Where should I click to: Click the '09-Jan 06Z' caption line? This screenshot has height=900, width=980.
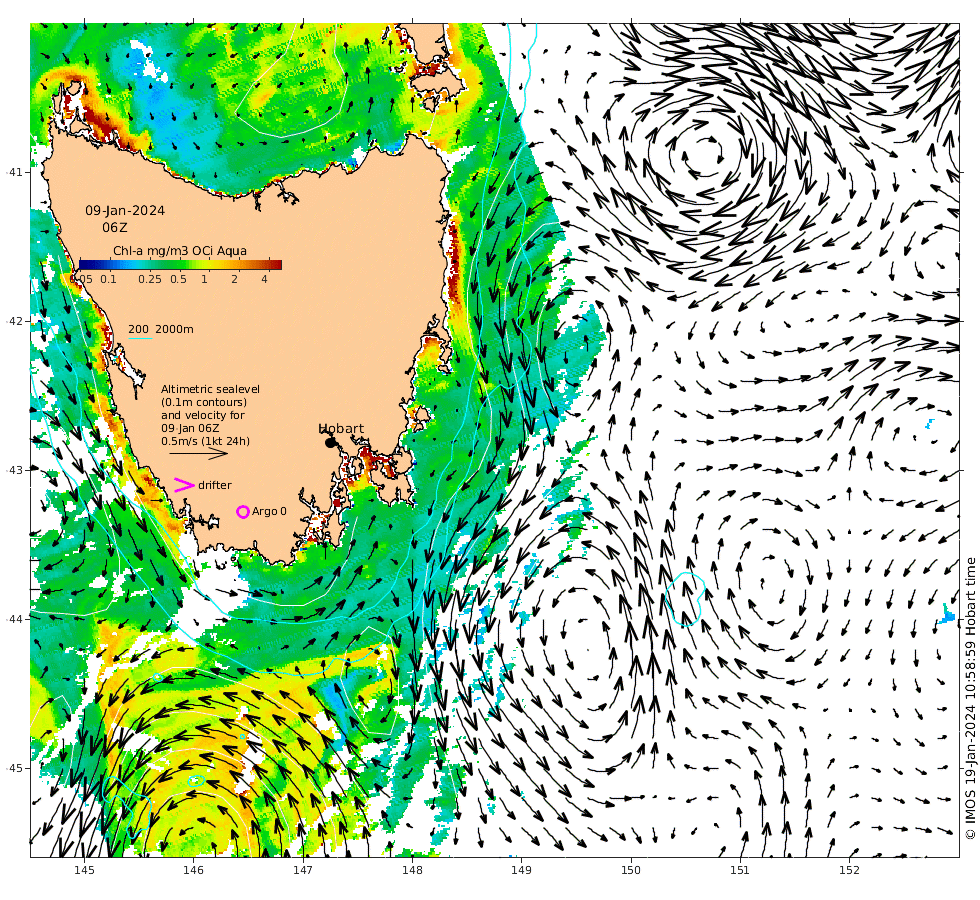(190, 428)
